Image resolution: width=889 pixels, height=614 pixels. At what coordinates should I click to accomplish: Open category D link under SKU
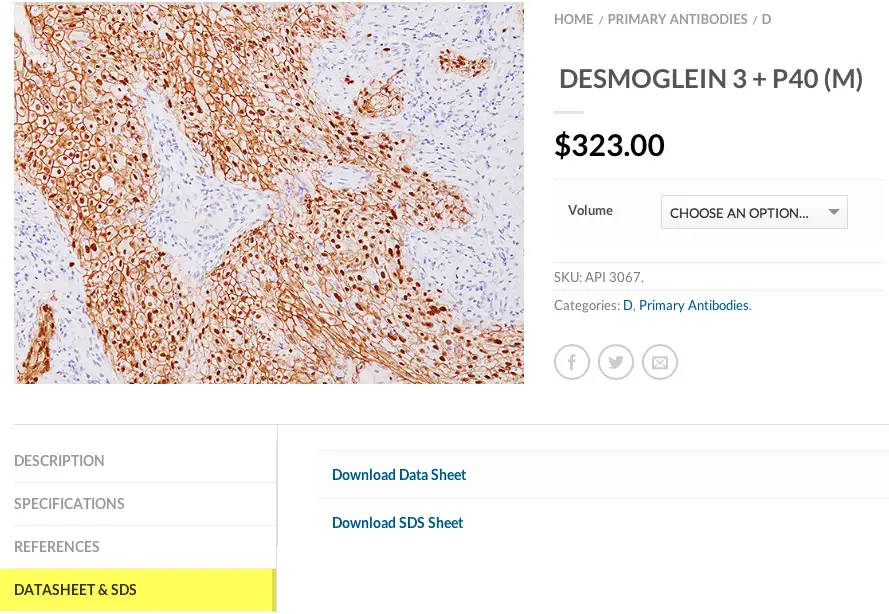click(628, 305)
